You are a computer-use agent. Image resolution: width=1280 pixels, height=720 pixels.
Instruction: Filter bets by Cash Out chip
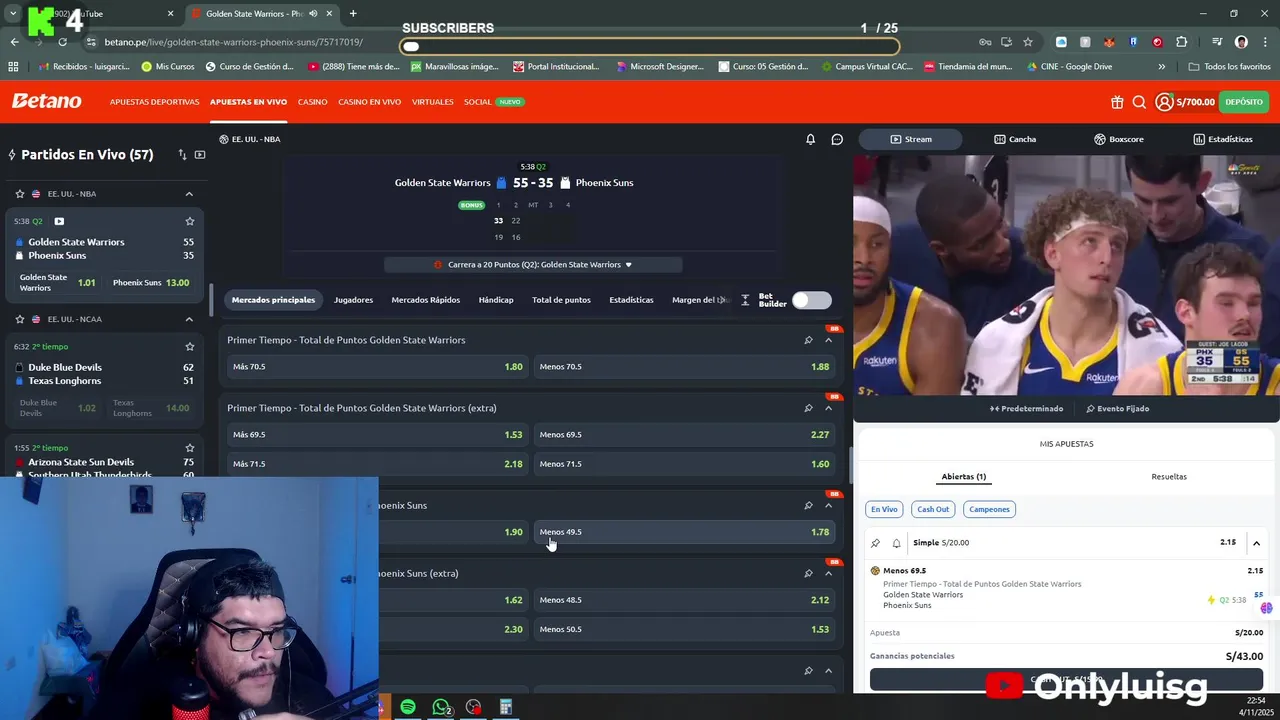[933, 509]
